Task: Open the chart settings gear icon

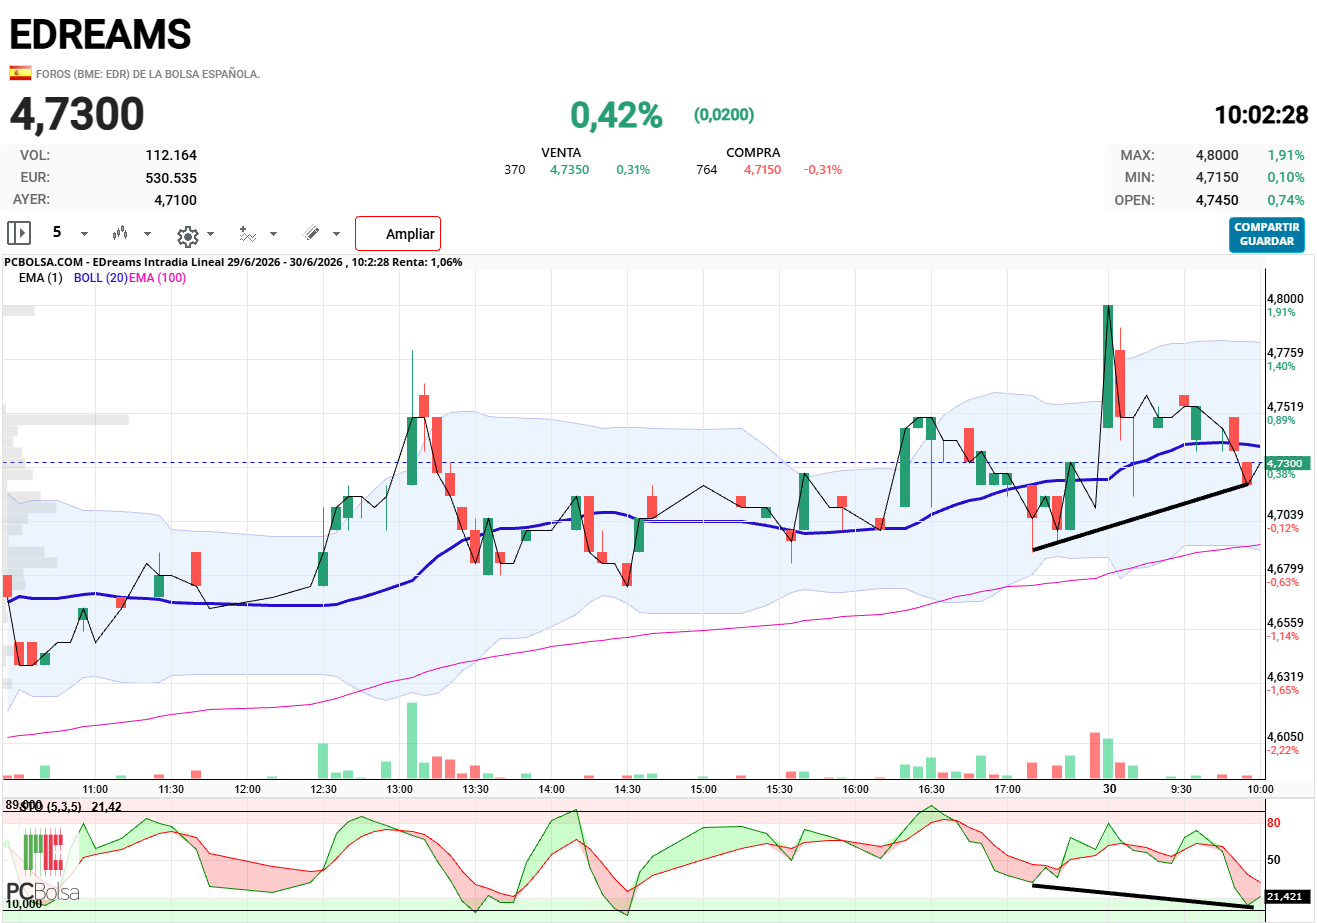Action: tap(187, 236)
